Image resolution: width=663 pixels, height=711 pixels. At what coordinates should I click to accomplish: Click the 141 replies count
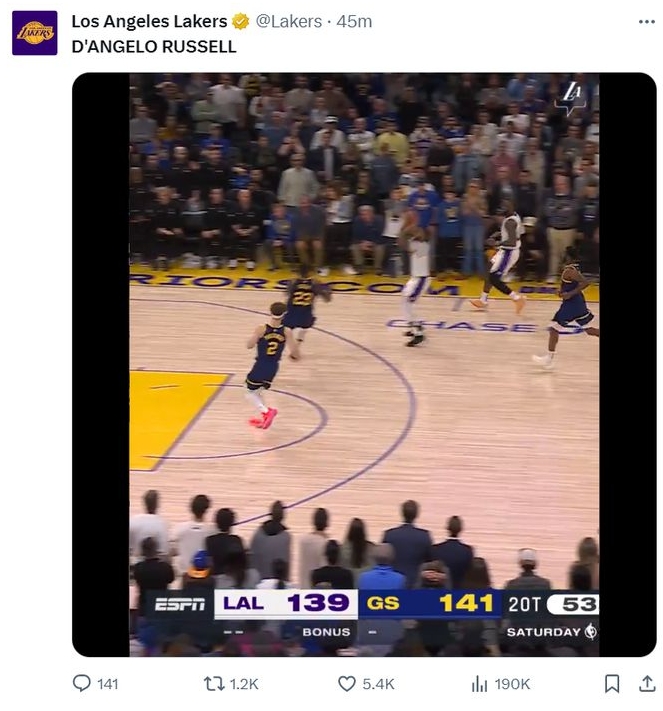pyautogui.click(x=107, y=684)
